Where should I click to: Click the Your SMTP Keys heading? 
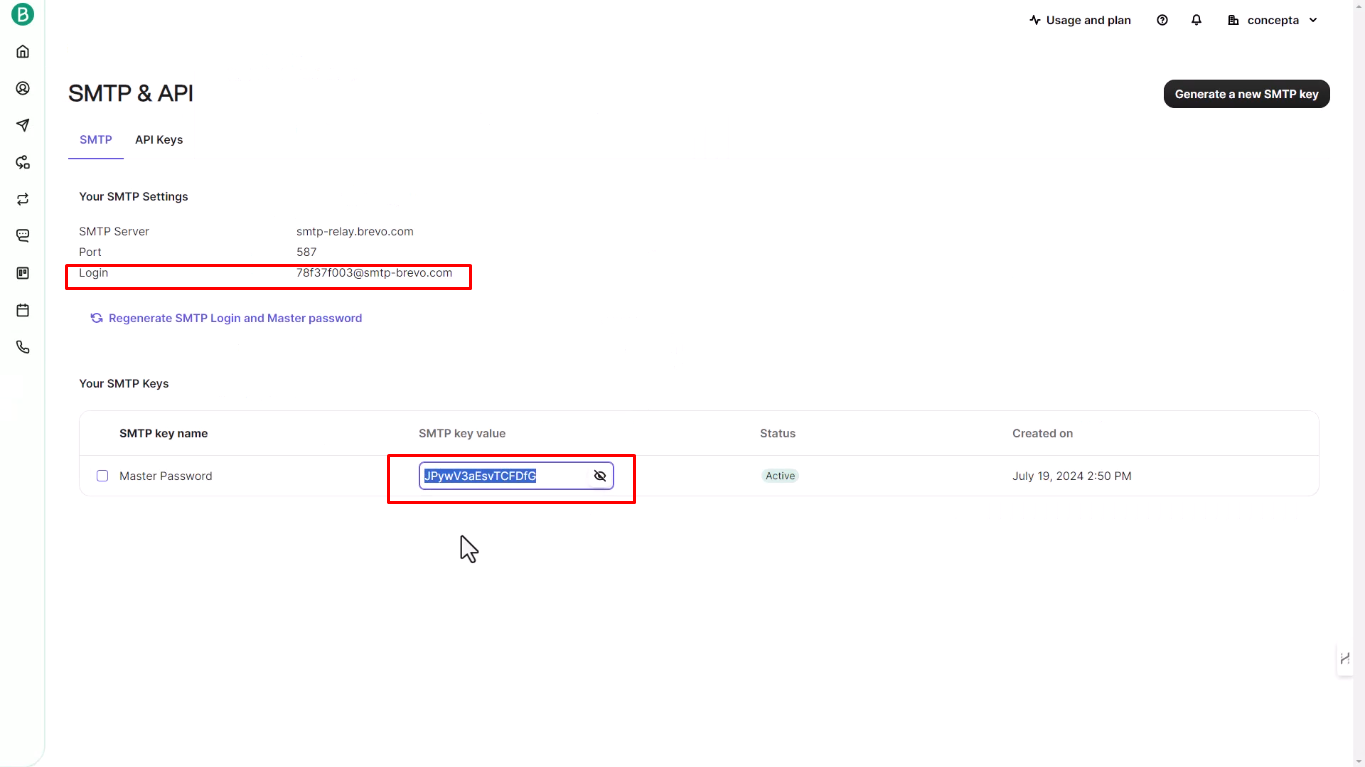coord(124,384)
